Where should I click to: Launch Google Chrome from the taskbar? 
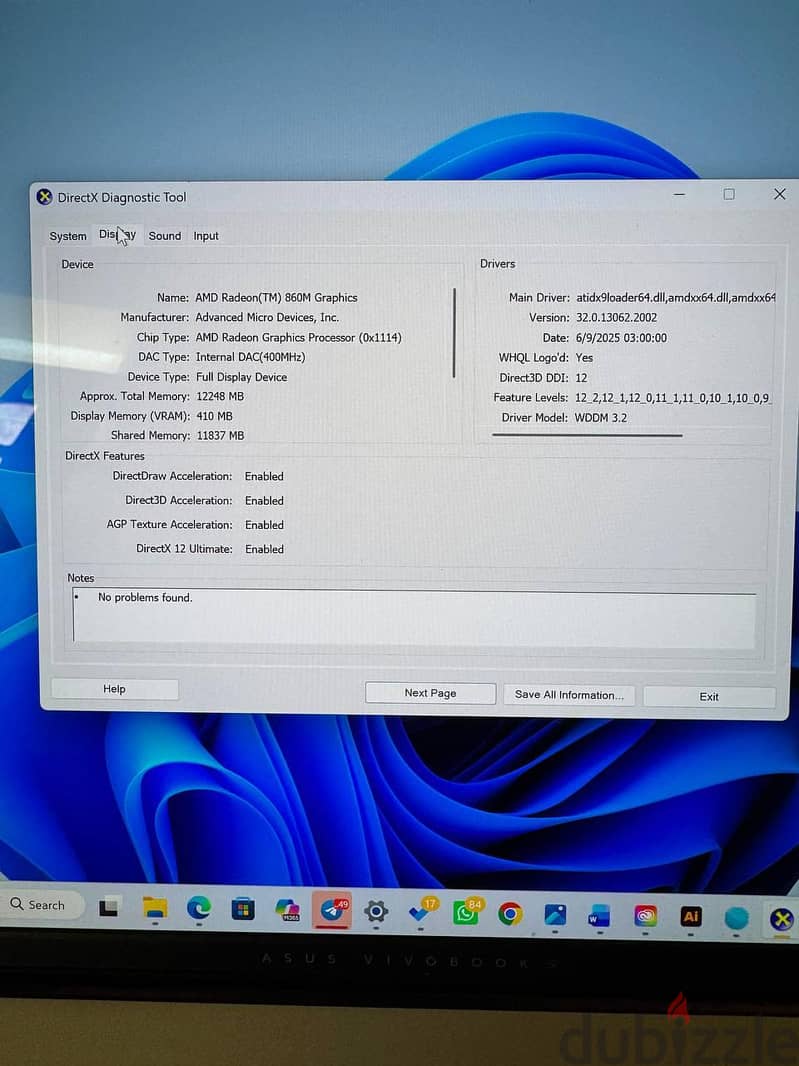(510, 914)
